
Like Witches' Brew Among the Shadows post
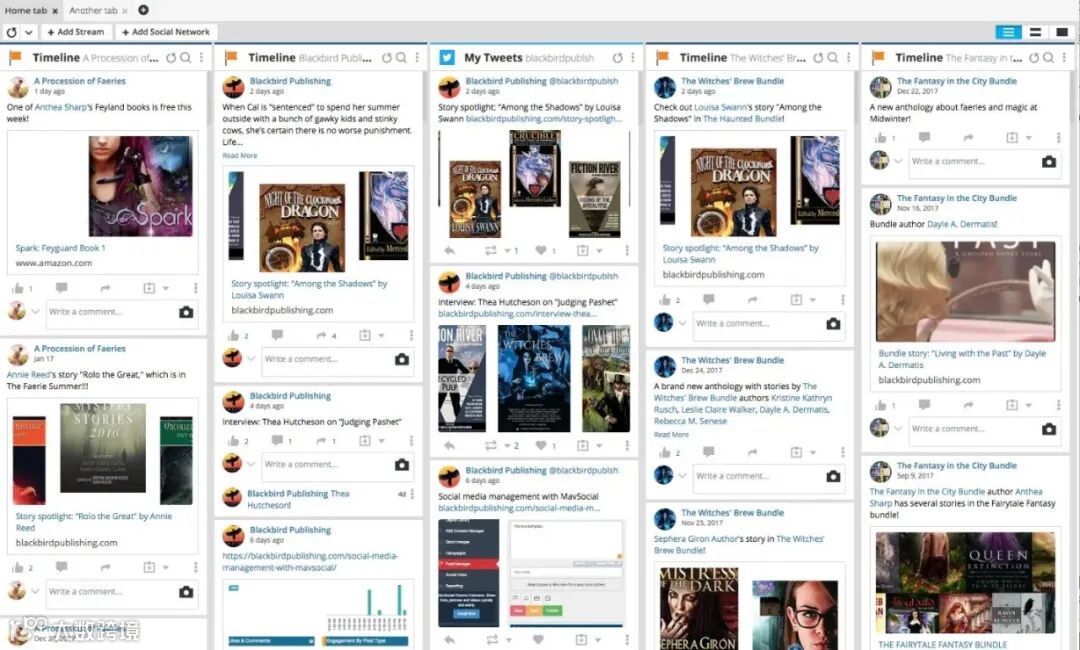pyautogui.click(x=665, y=300)
